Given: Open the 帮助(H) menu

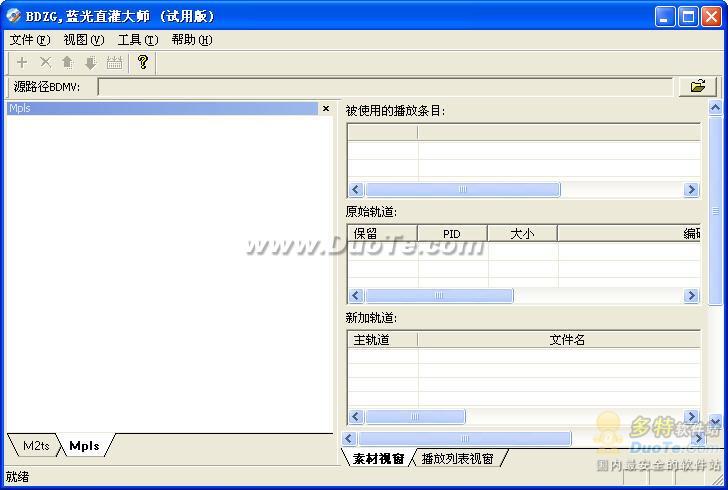Looking at the screenshot, I should click(192, 40).
